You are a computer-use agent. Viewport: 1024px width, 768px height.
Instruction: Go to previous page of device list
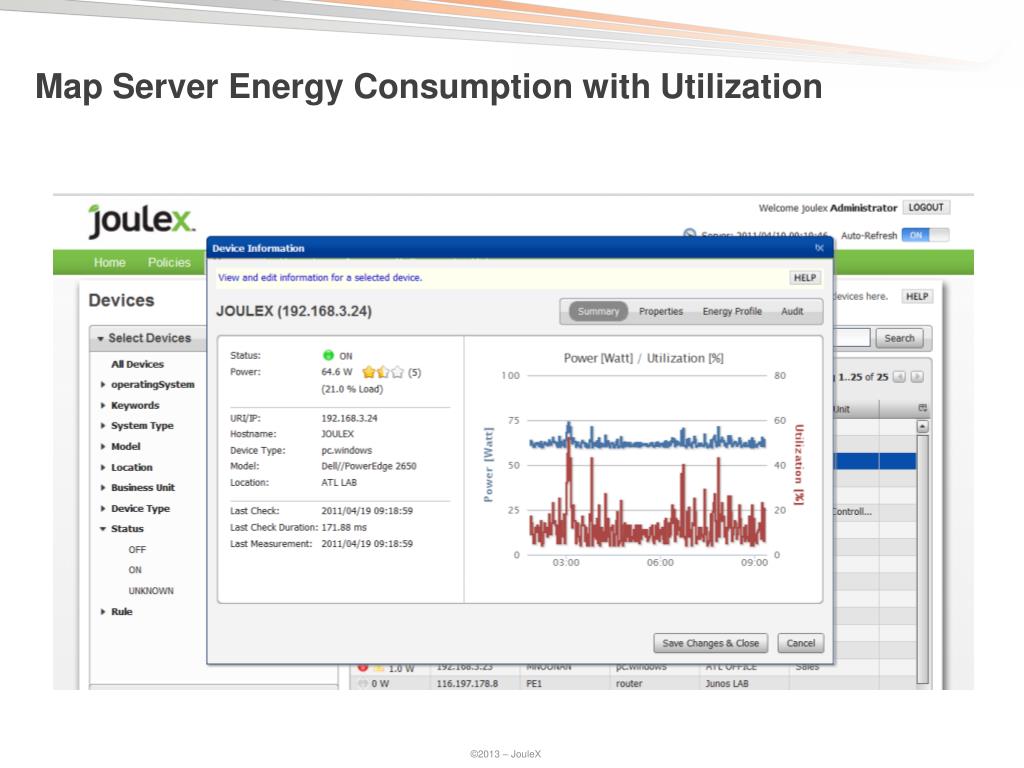pyautogui.click(x=899, y=377)
